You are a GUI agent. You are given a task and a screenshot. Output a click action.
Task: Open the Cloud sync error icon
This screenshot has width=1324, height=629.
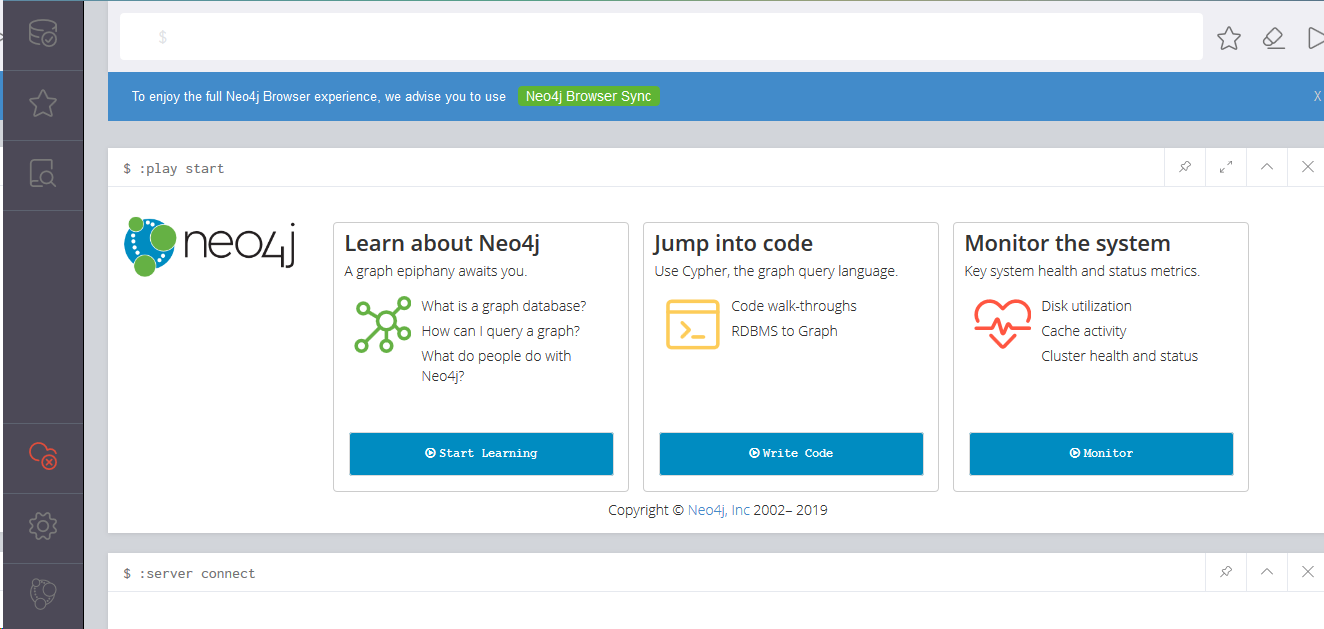(43, 457)
